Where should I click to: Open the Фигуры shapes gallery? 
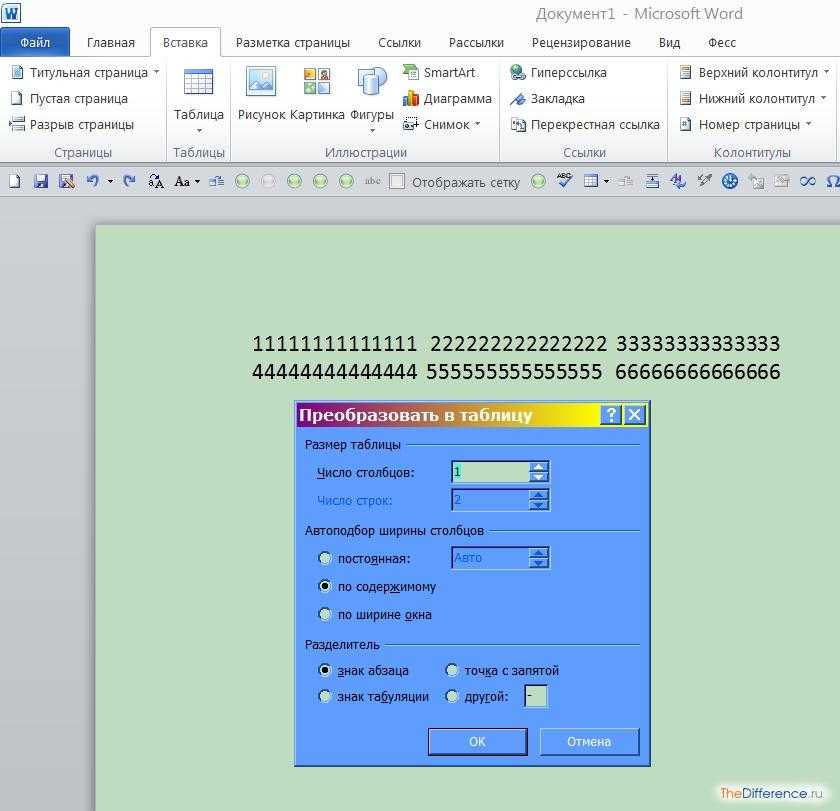372,85
